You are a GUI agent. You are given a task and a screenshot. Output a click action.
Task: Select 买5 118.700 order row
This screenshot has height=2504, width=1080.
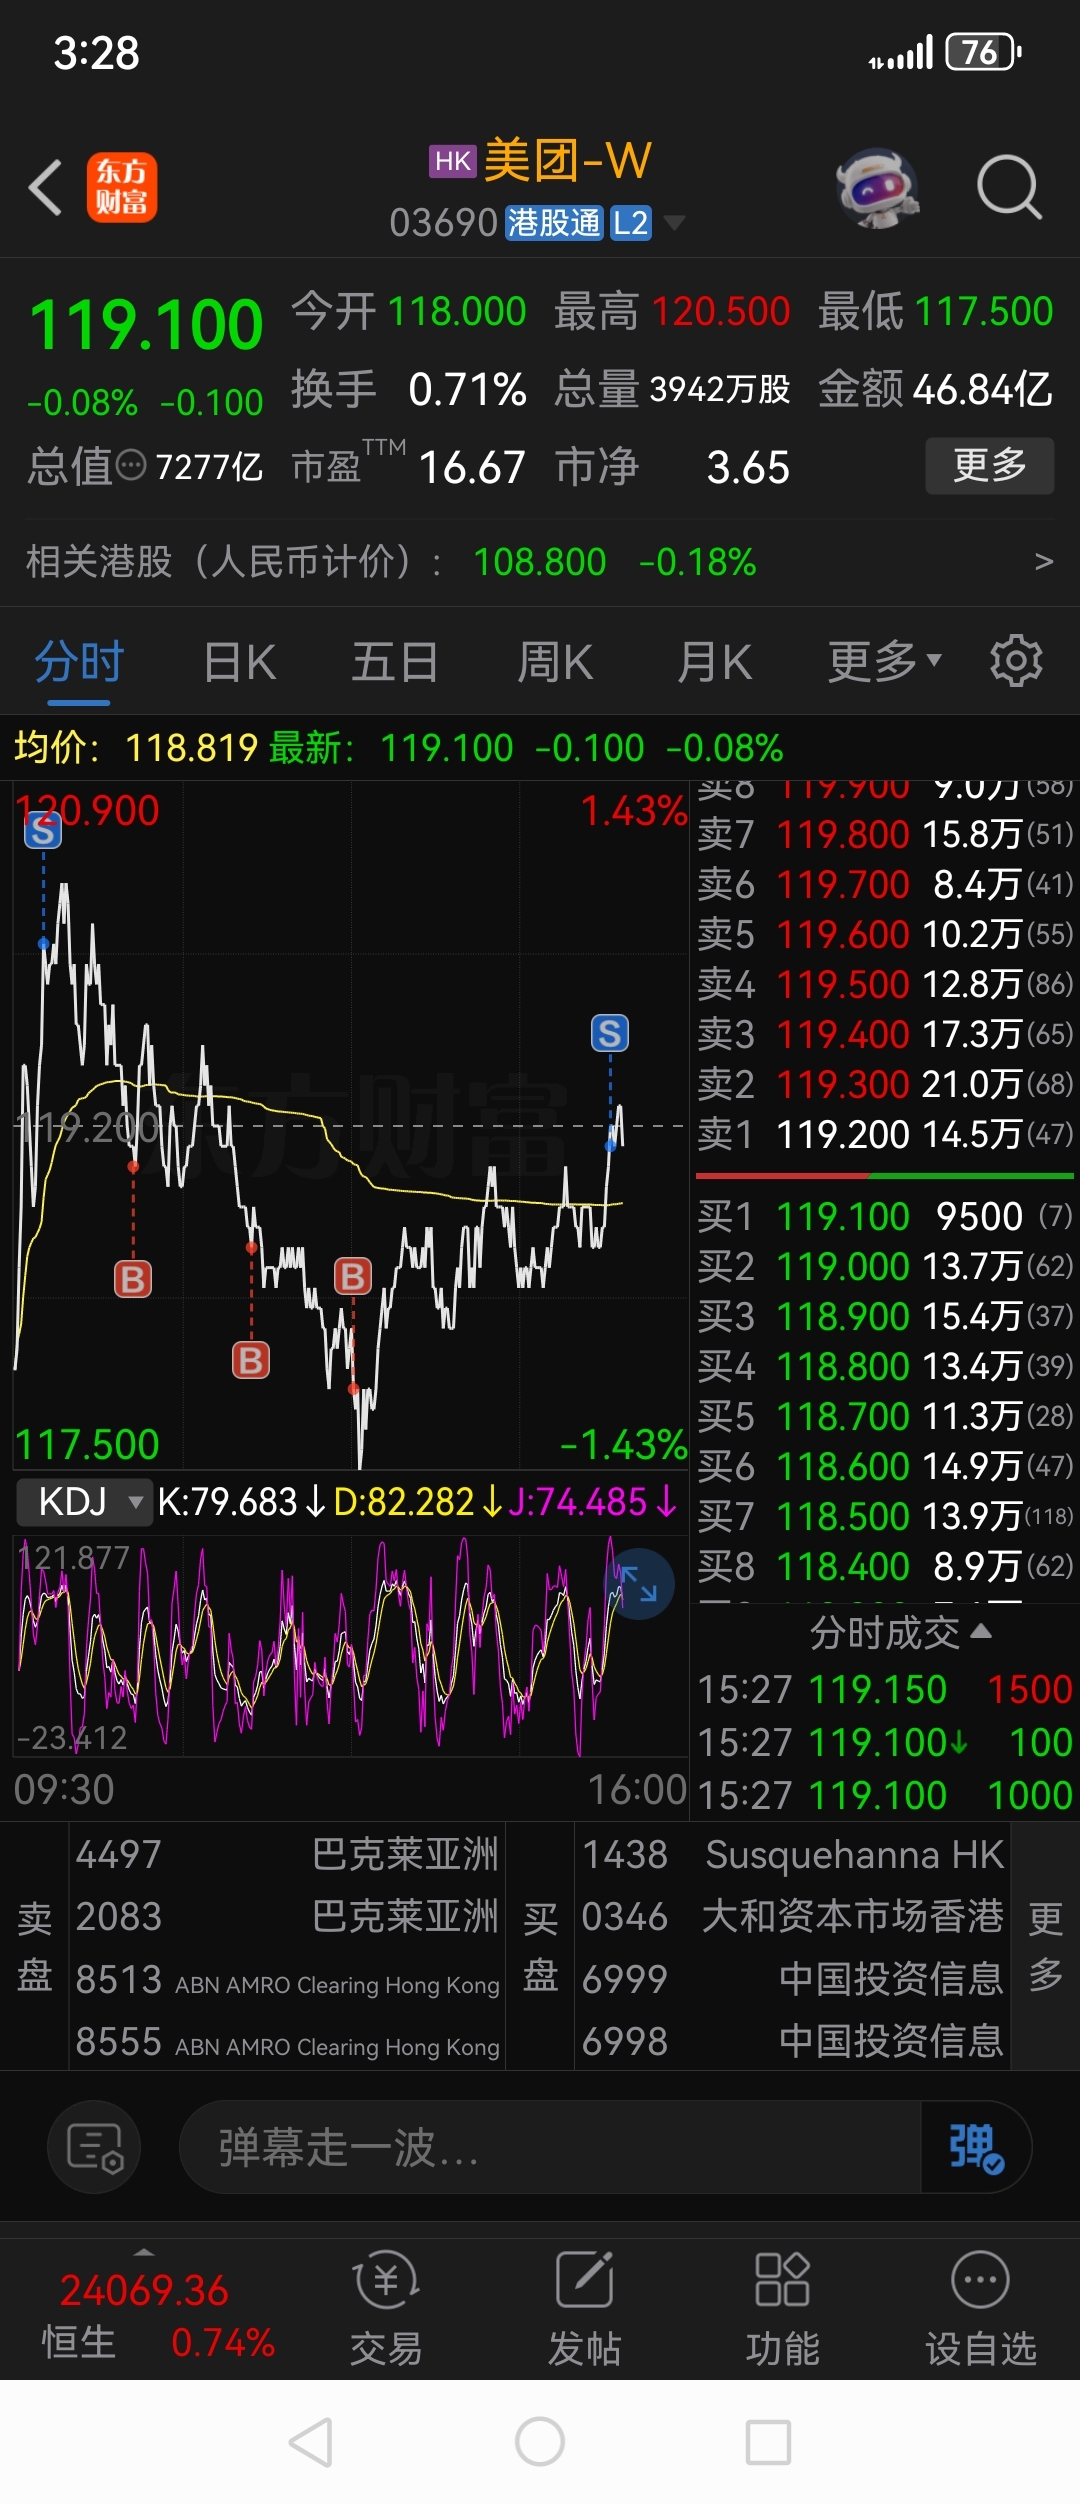[x=885, y=1416]
